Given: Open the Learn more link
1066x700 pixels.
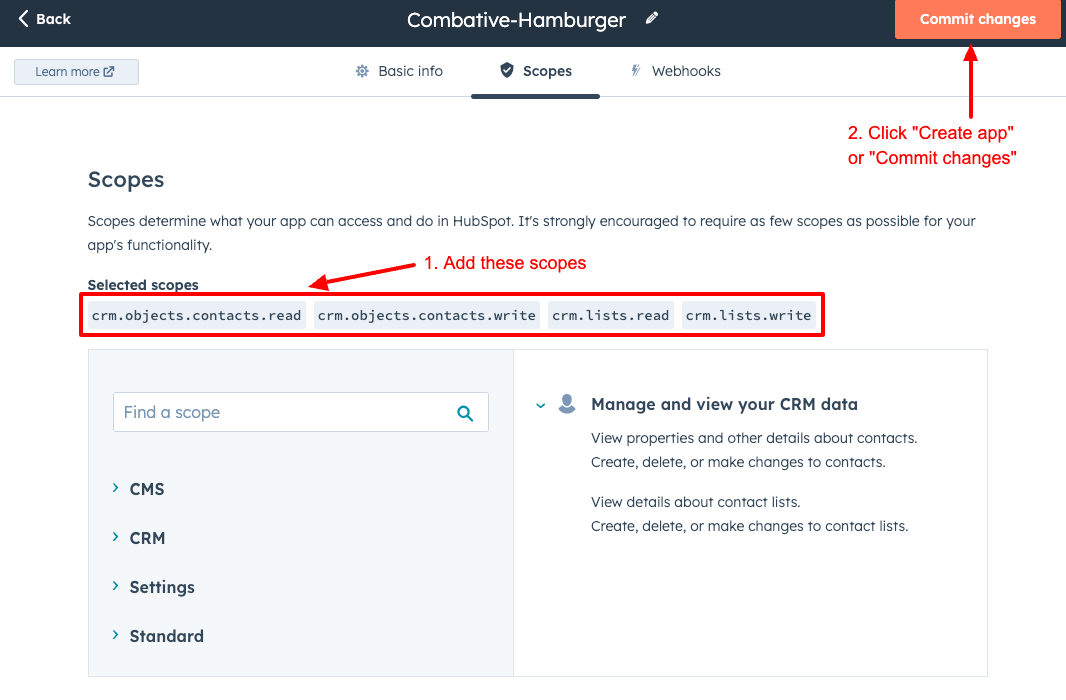Looking at the screenshot, I should pyautogui.click(x=76, y=71).
